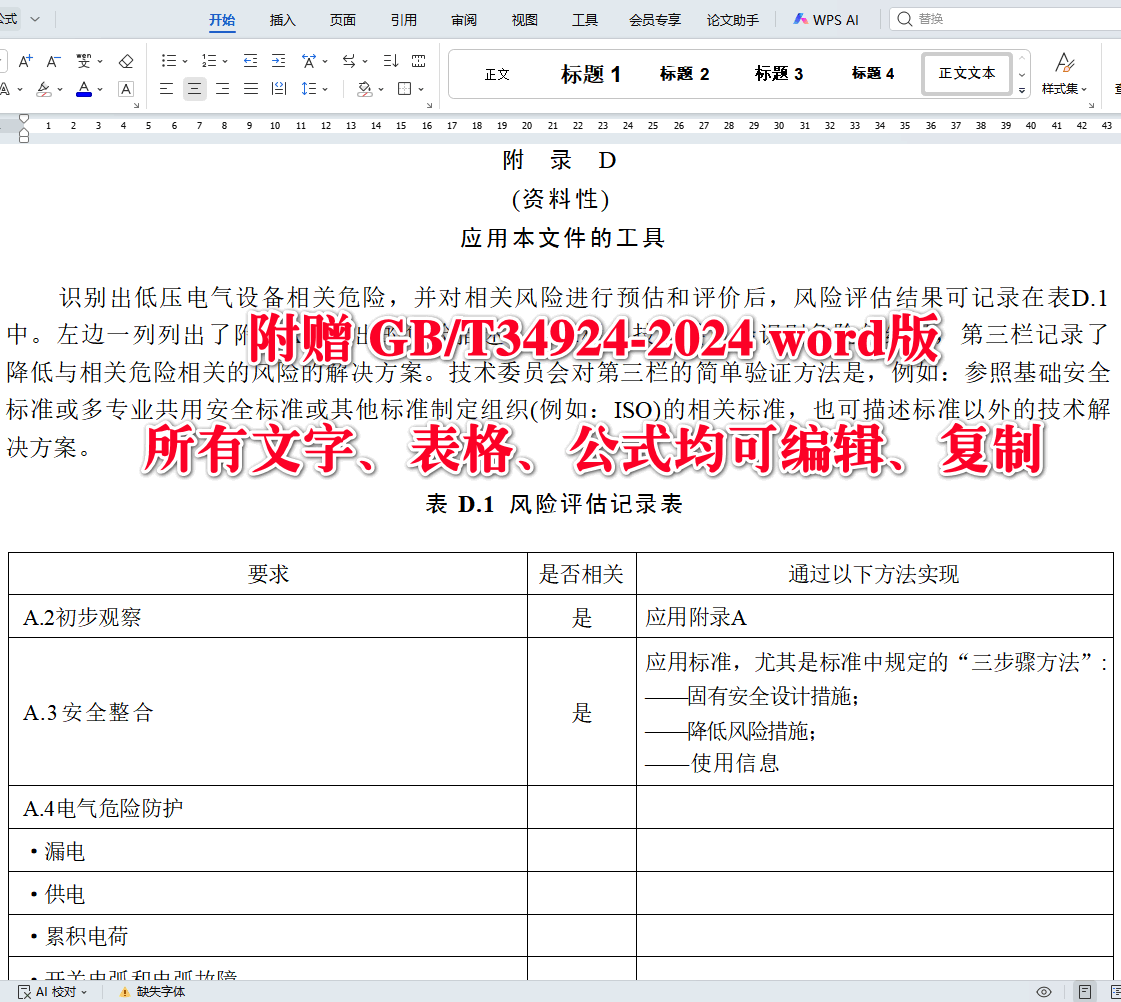Open the 插入 tab
1121x1002 pixels.
click(x=282, y=20)
